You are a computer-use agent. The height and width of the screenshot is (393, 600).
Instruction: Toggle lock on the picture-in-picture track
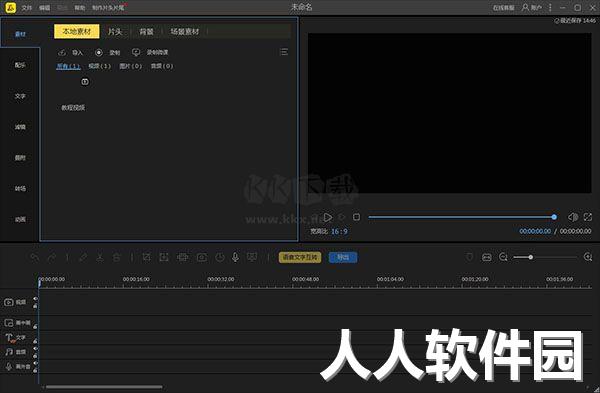pos(35,326)
